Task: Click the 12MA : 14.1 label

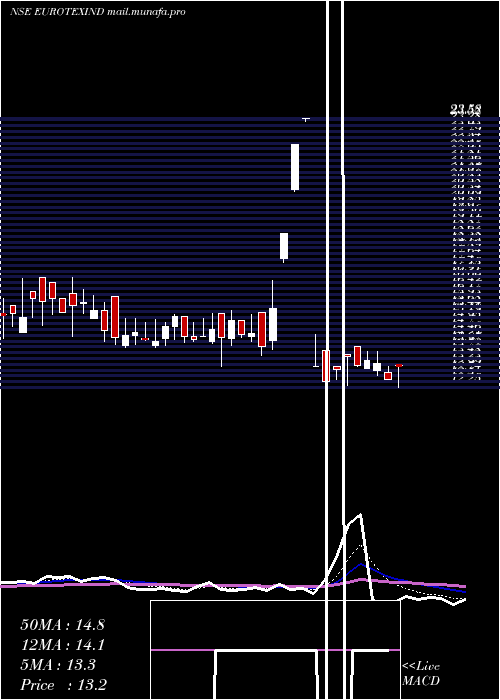Action: (62, 645)
